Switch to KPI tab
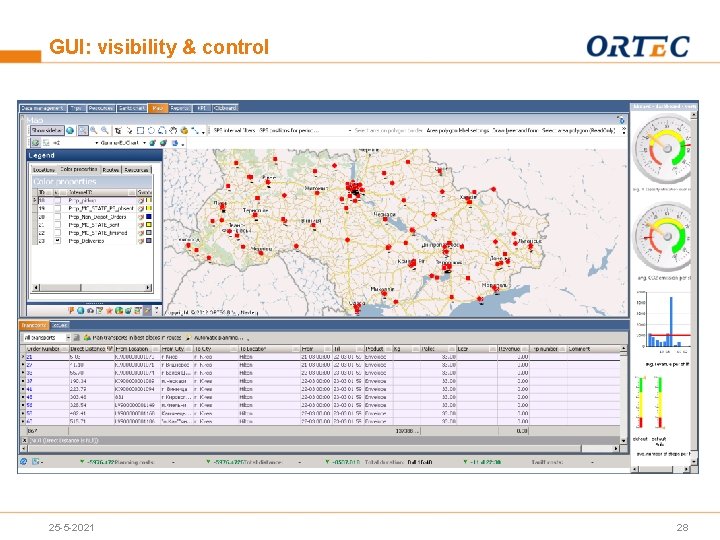 (202, 108)
